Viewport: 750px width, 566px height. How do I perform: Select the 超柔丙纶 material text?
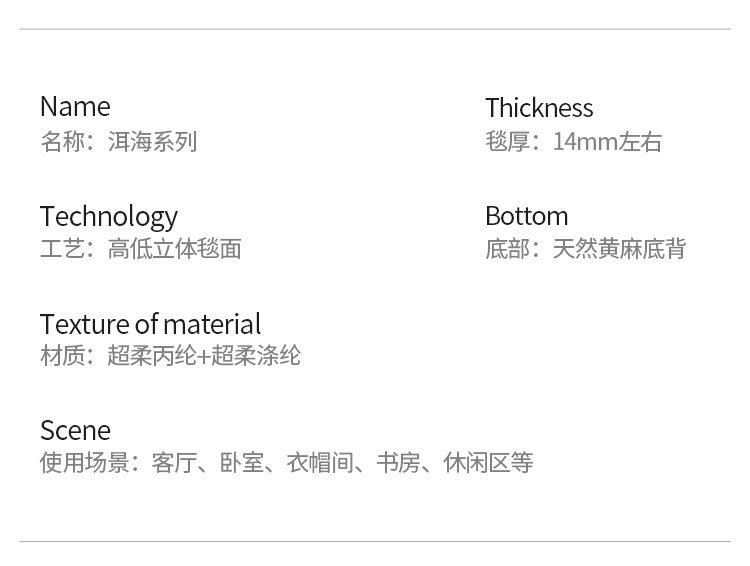(152, 356)
